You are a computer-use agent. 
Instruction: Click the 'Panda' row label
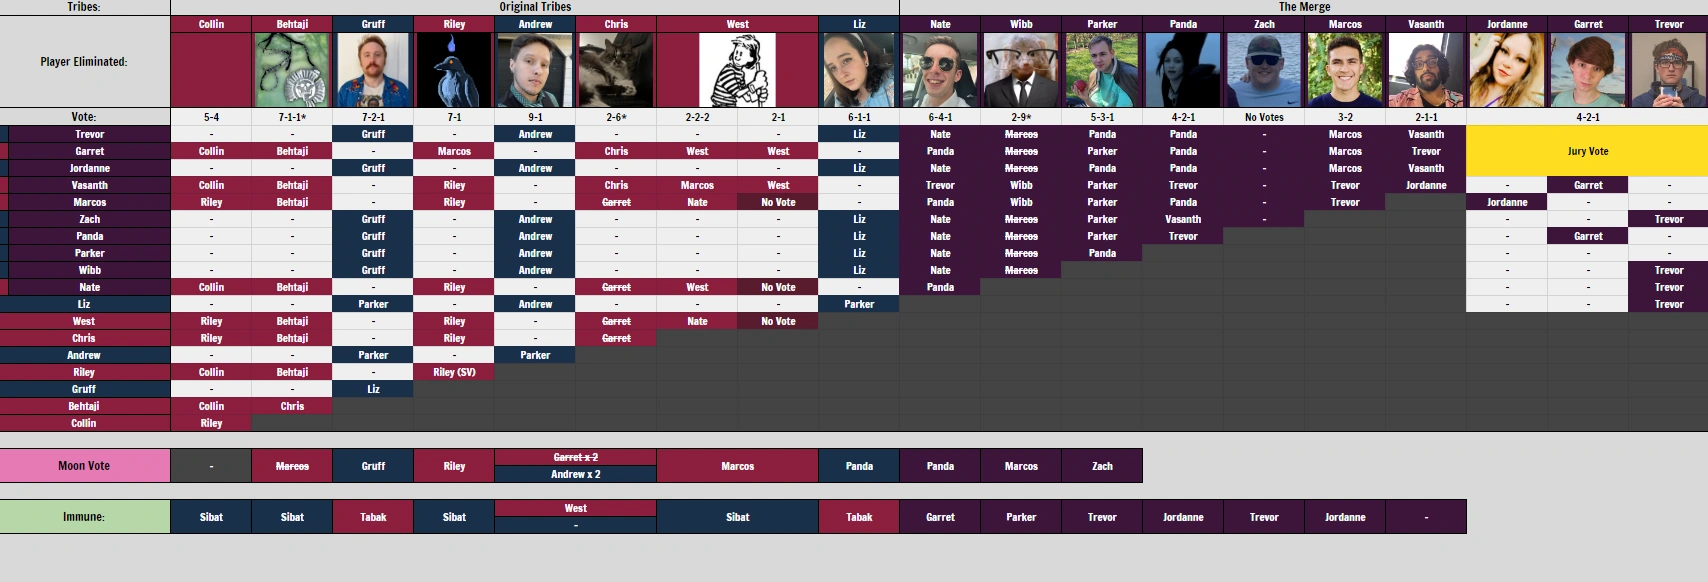(89, 236)
